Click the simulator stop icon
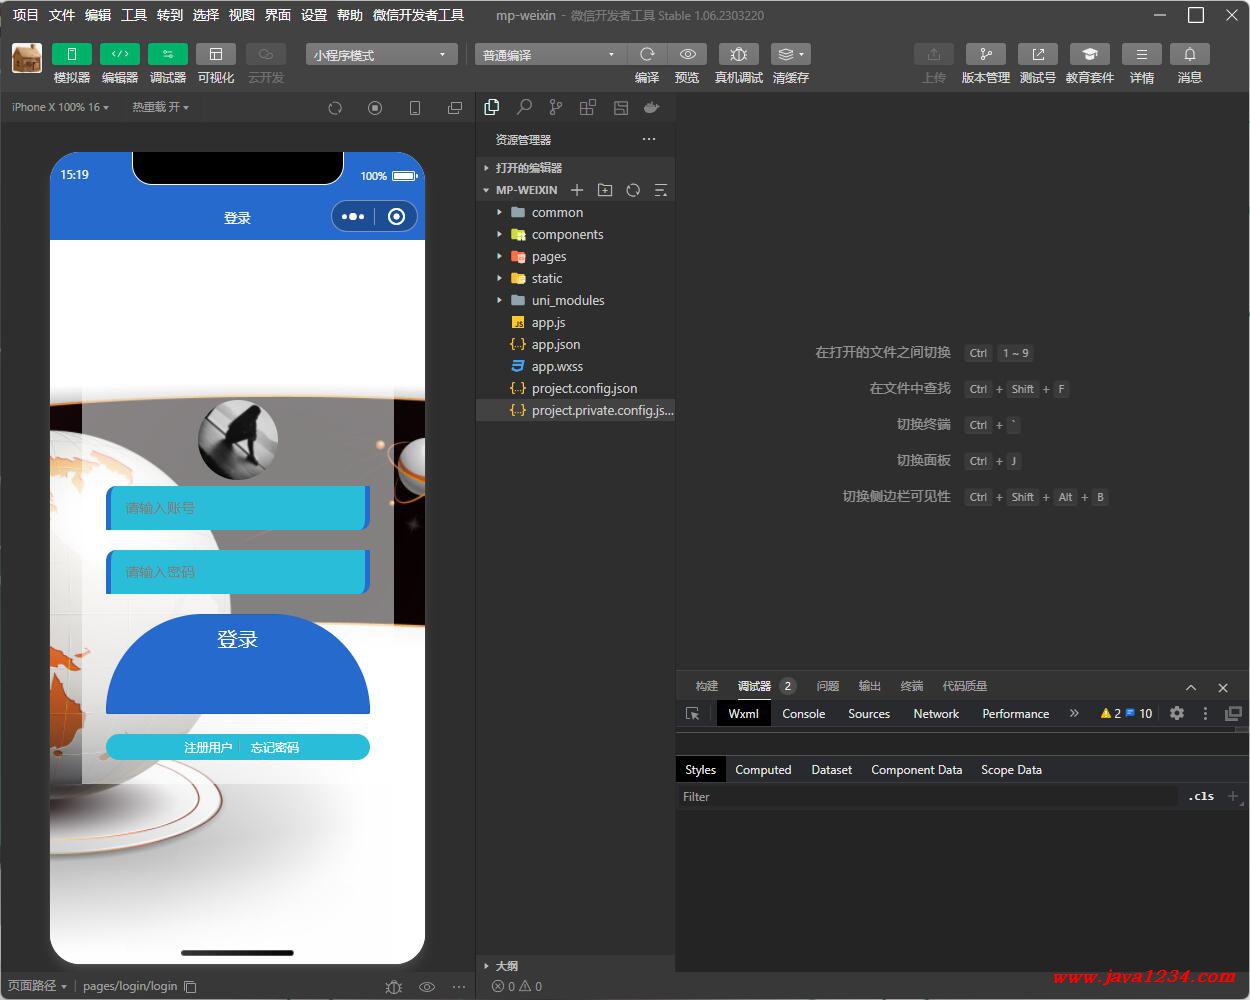Image resolution: width=1250 pixels, height=1000 pixels. pos(375,108)
